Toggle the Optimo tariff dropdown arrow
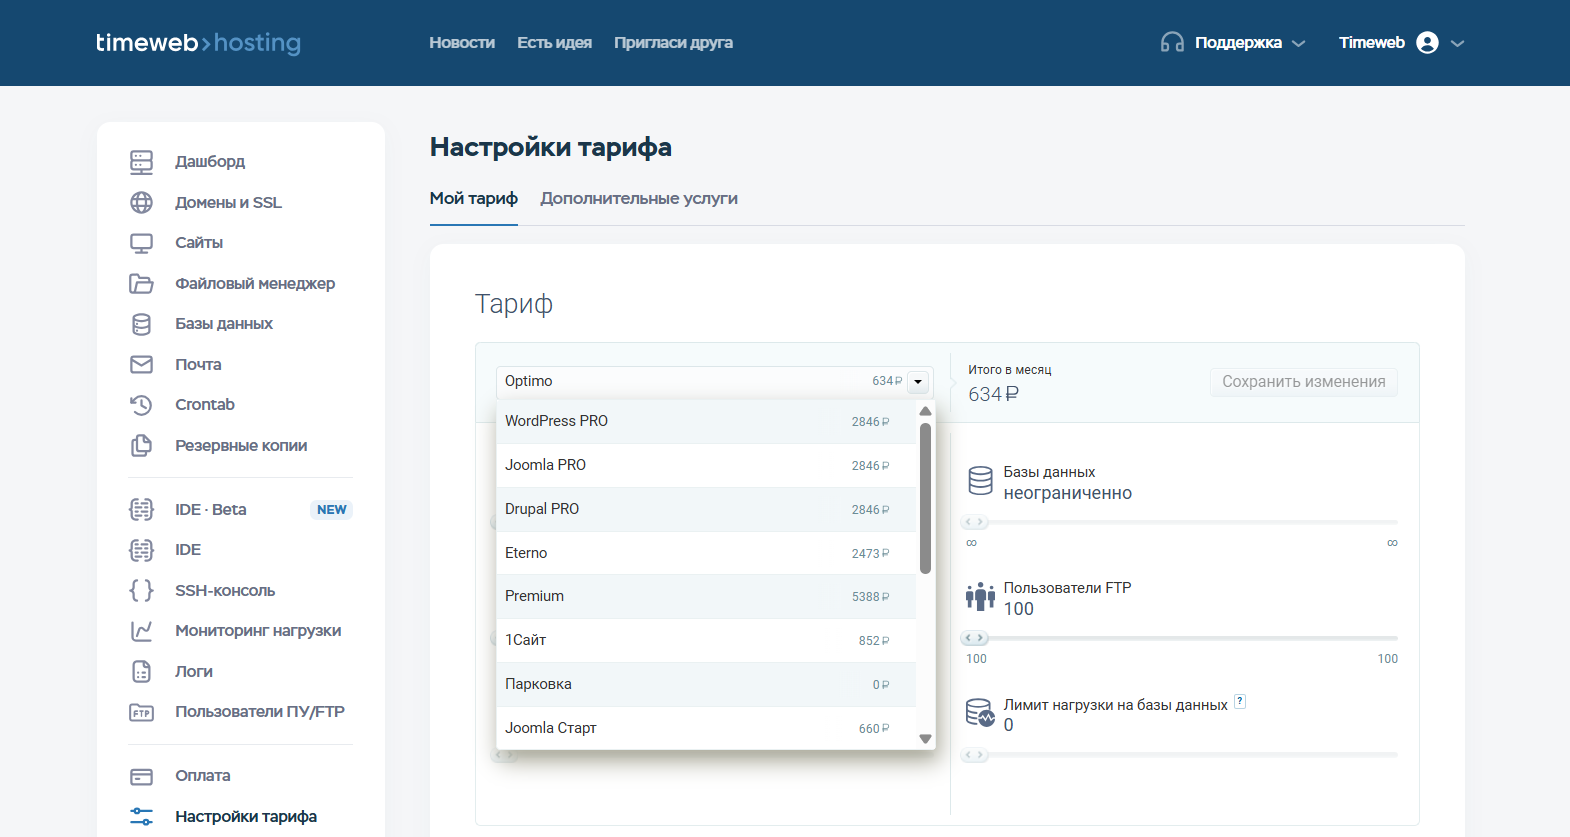This screenshot has height=837, width=1570. tap(918, 382)
